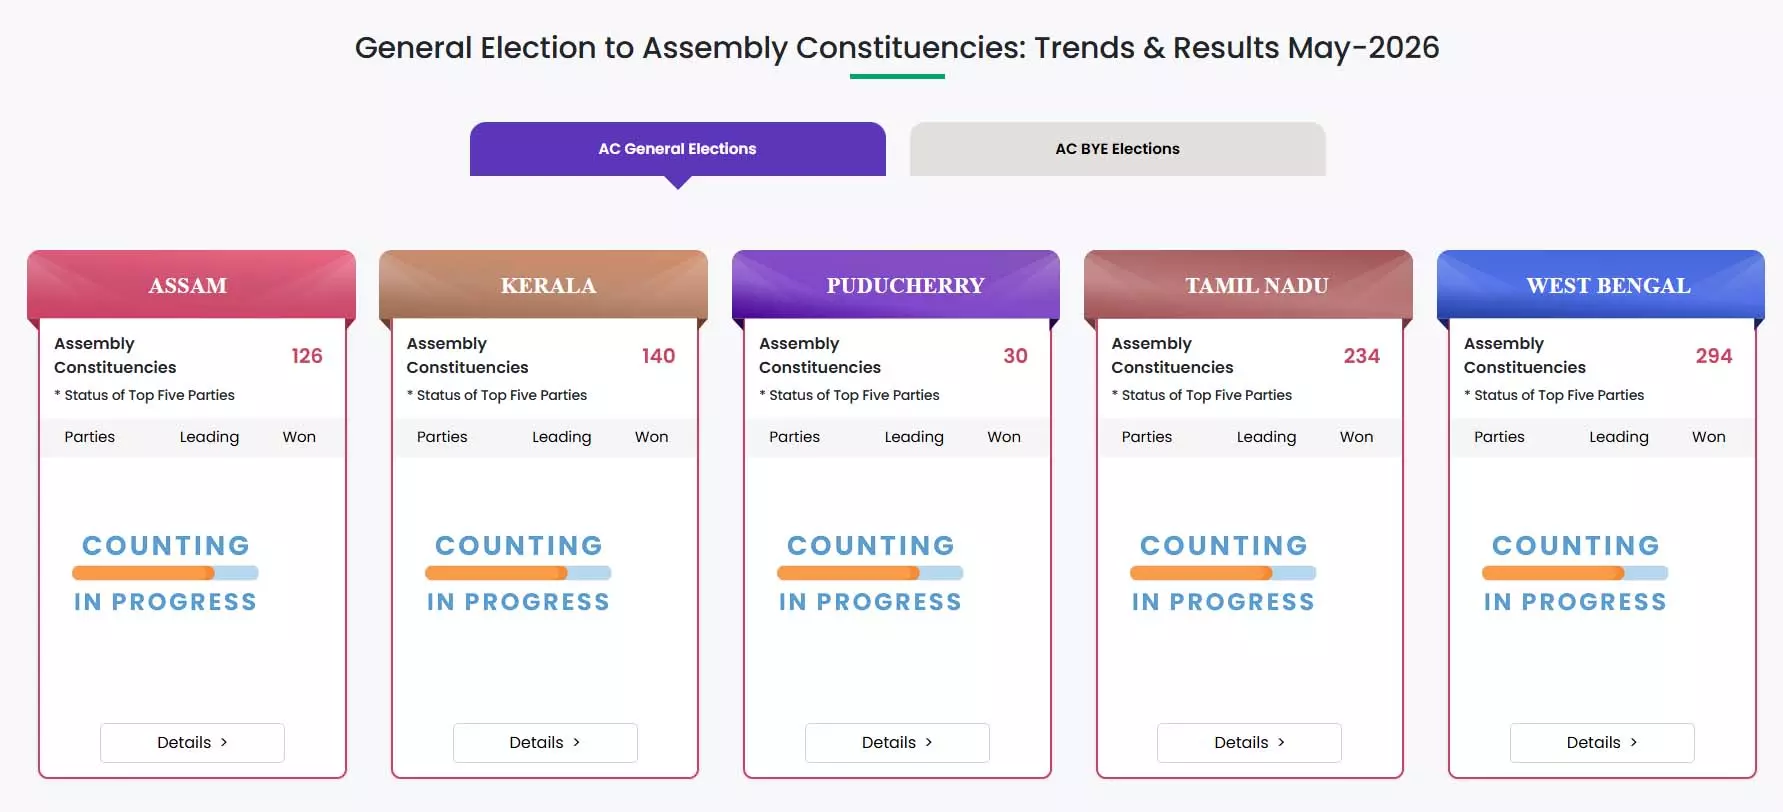
Task: Show Details for West Bengal
Action: pyautogui.click(x=1602, y=743)
